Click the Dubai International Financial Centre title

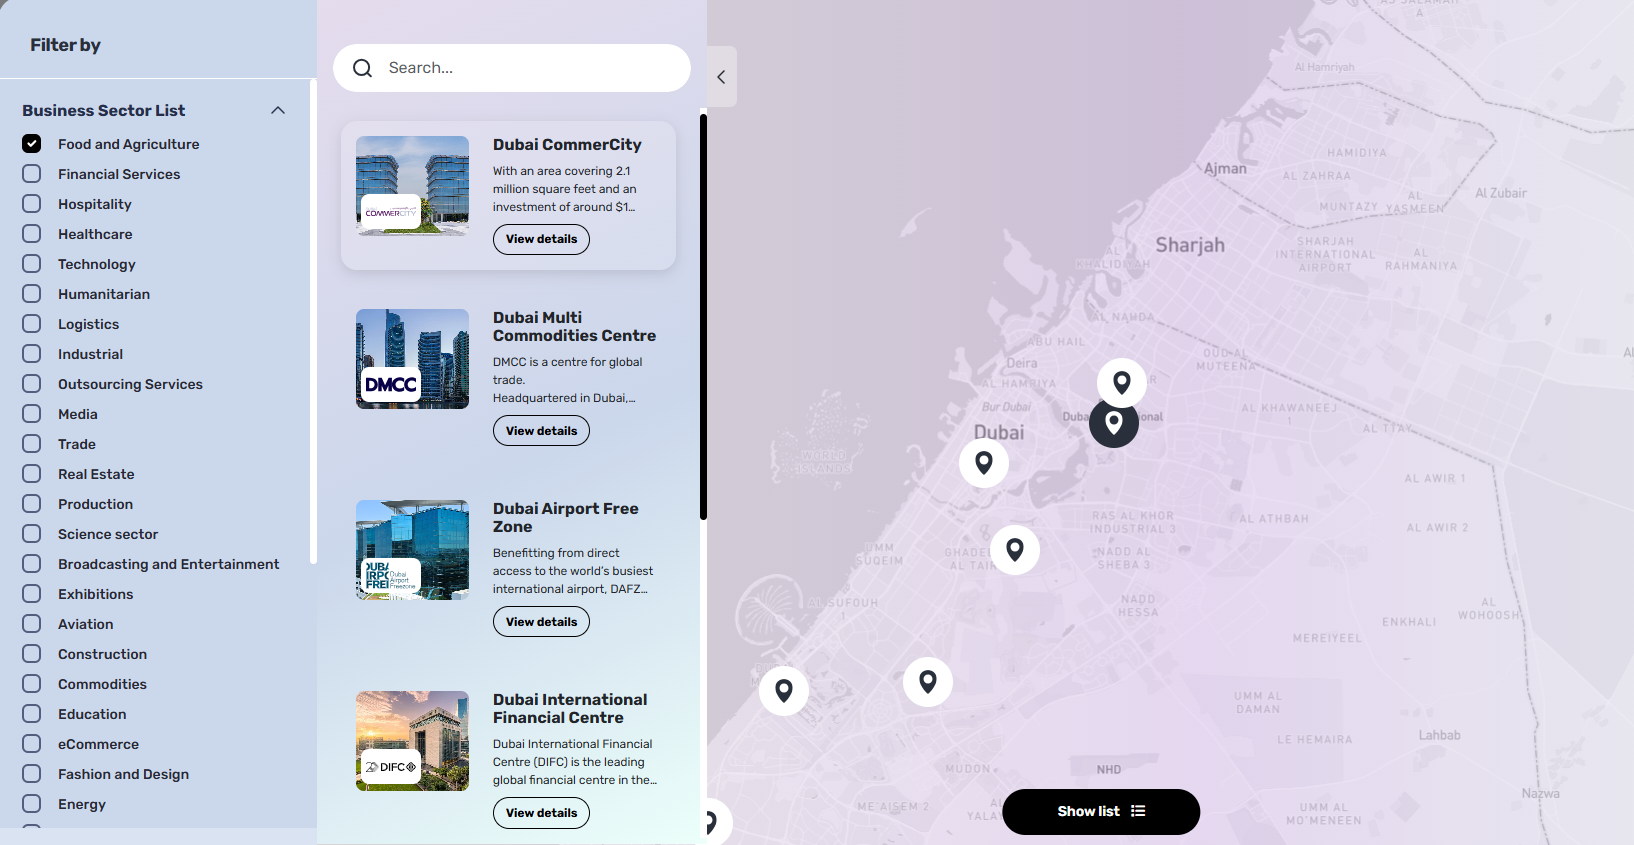click(570, 708)
